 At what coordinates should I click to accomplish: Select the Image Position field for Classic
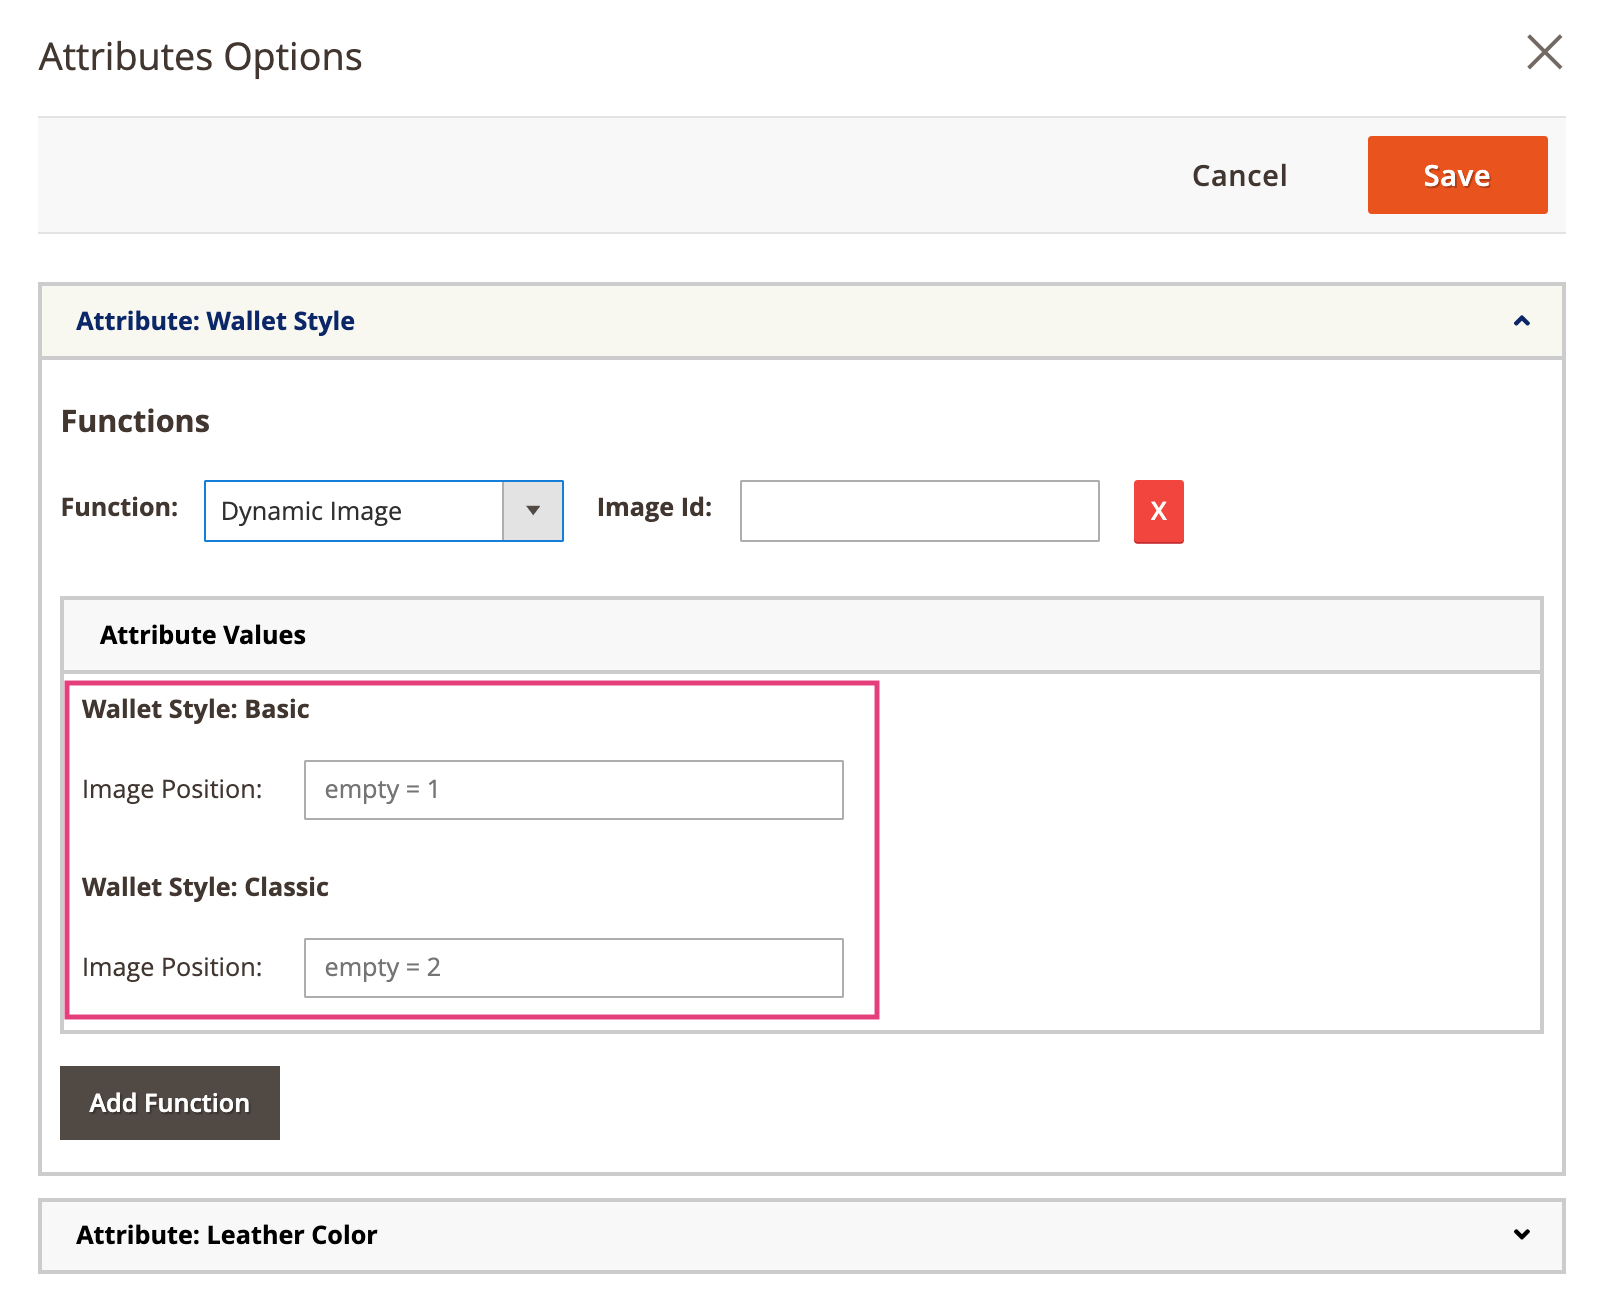click(x=573, y=967)
